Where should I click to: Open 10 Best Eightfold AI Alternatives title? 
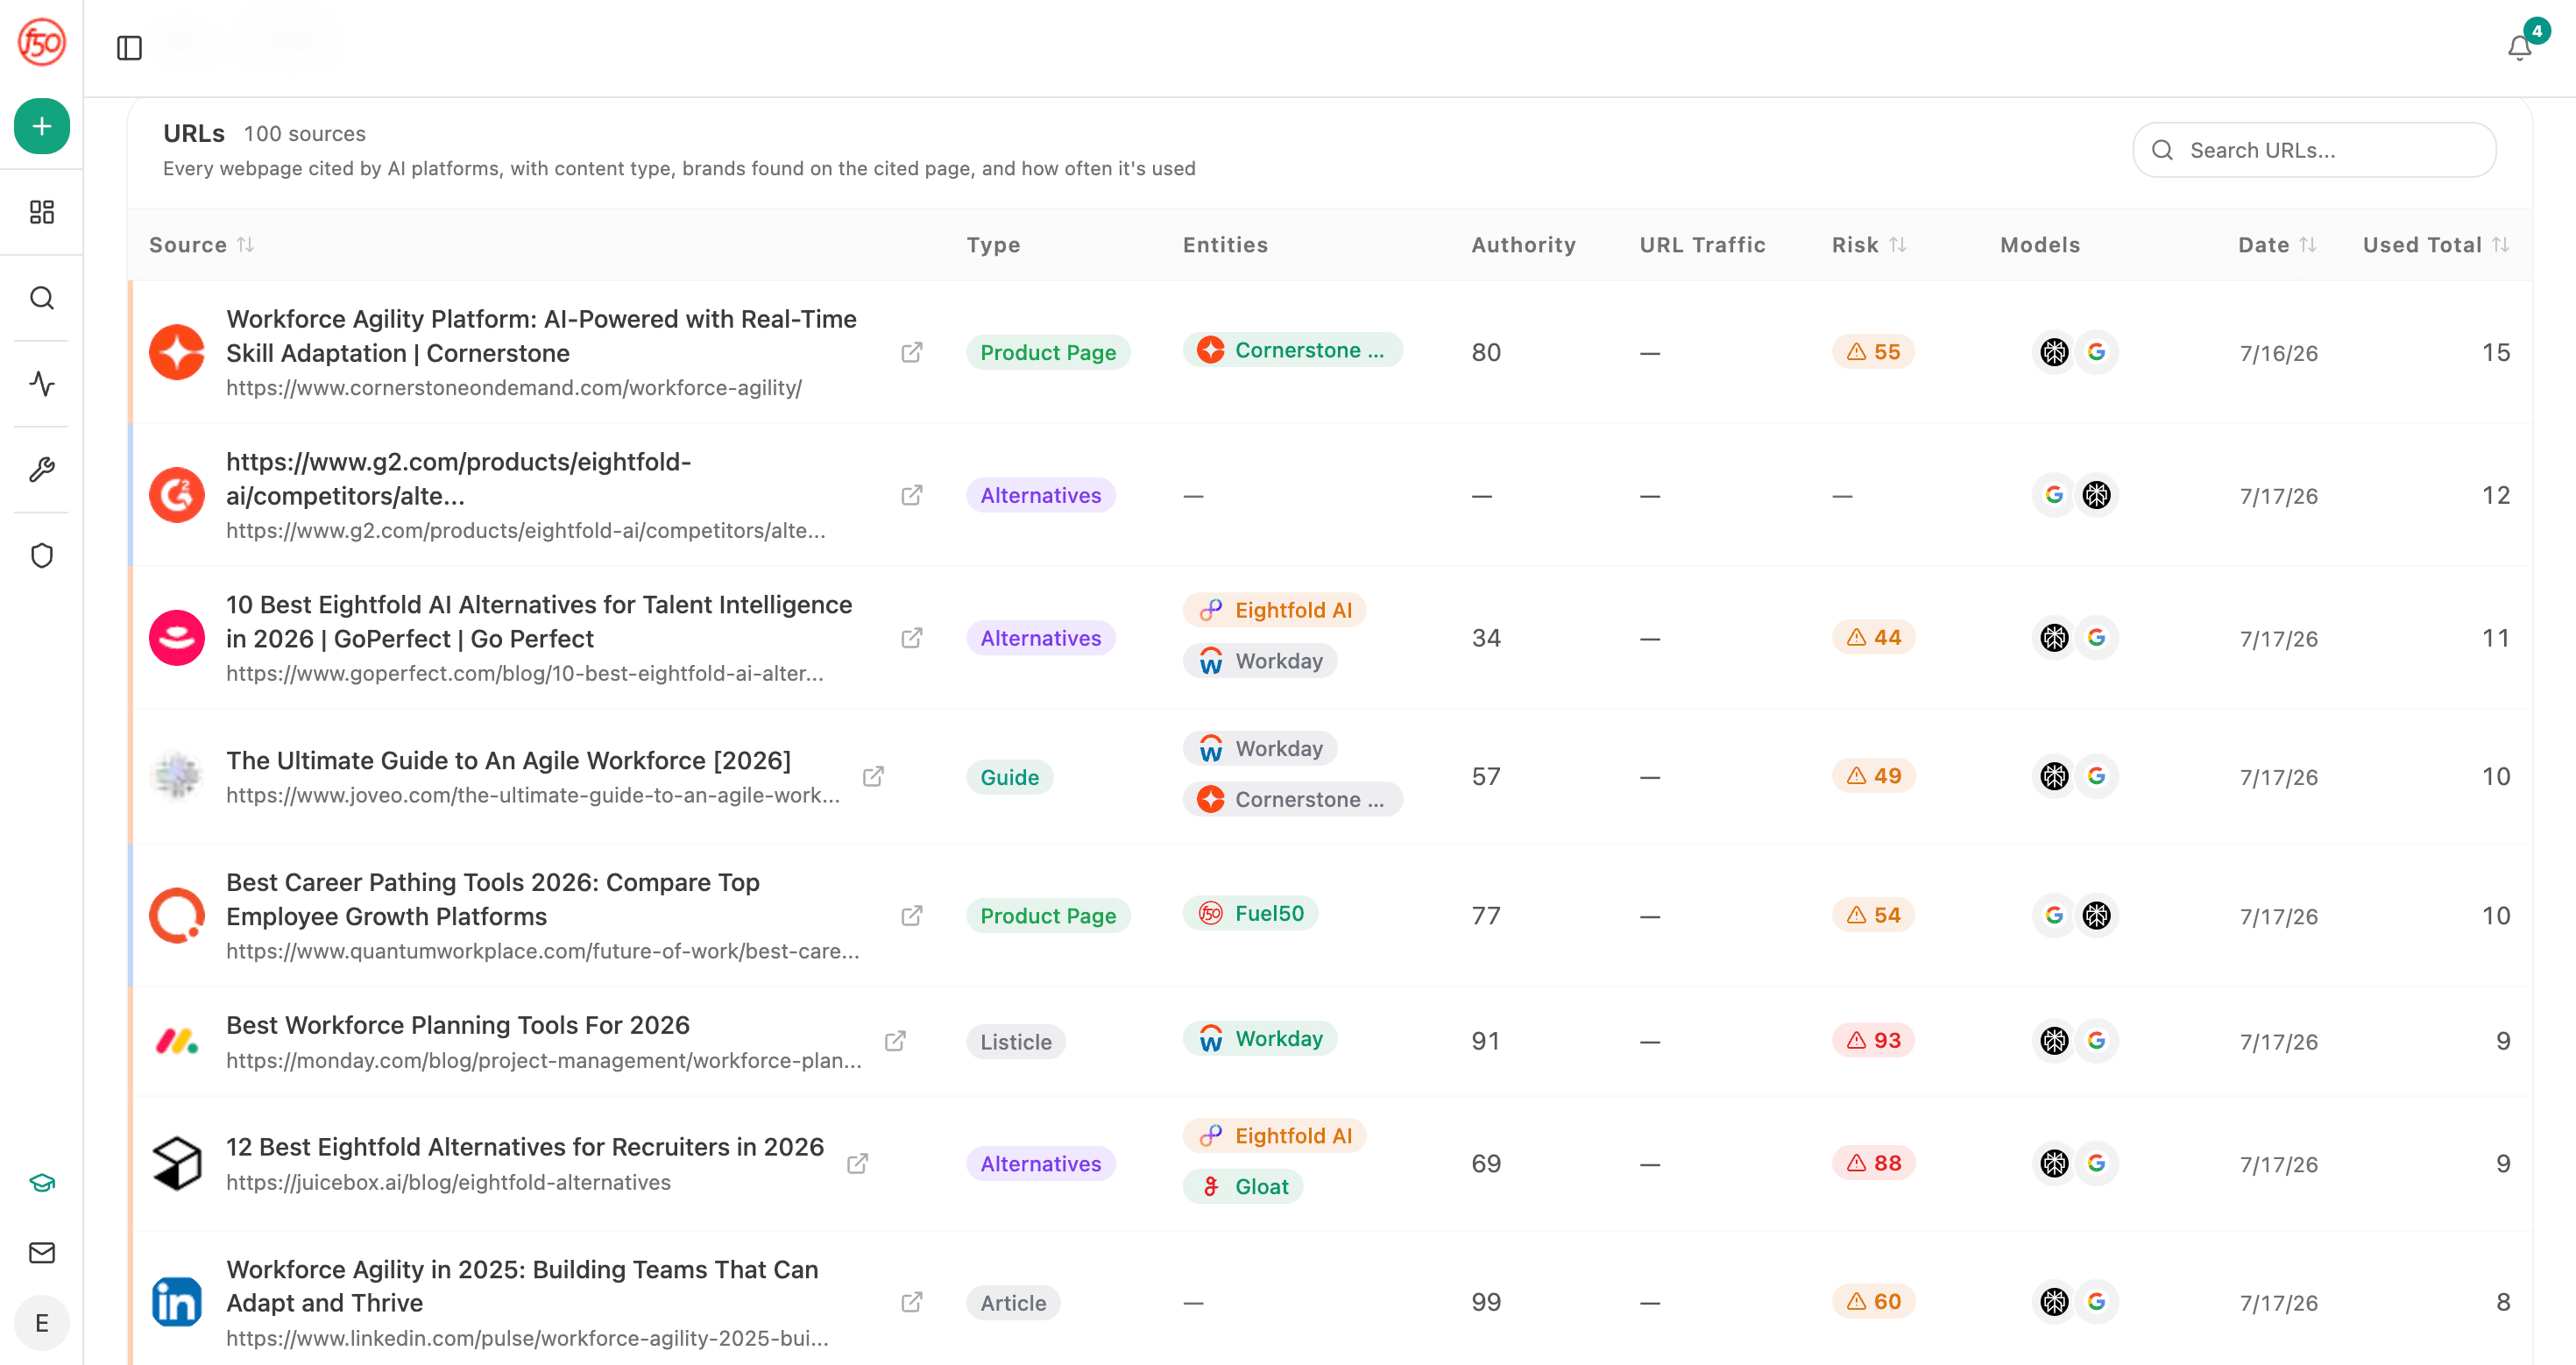[x=539, y=622]
